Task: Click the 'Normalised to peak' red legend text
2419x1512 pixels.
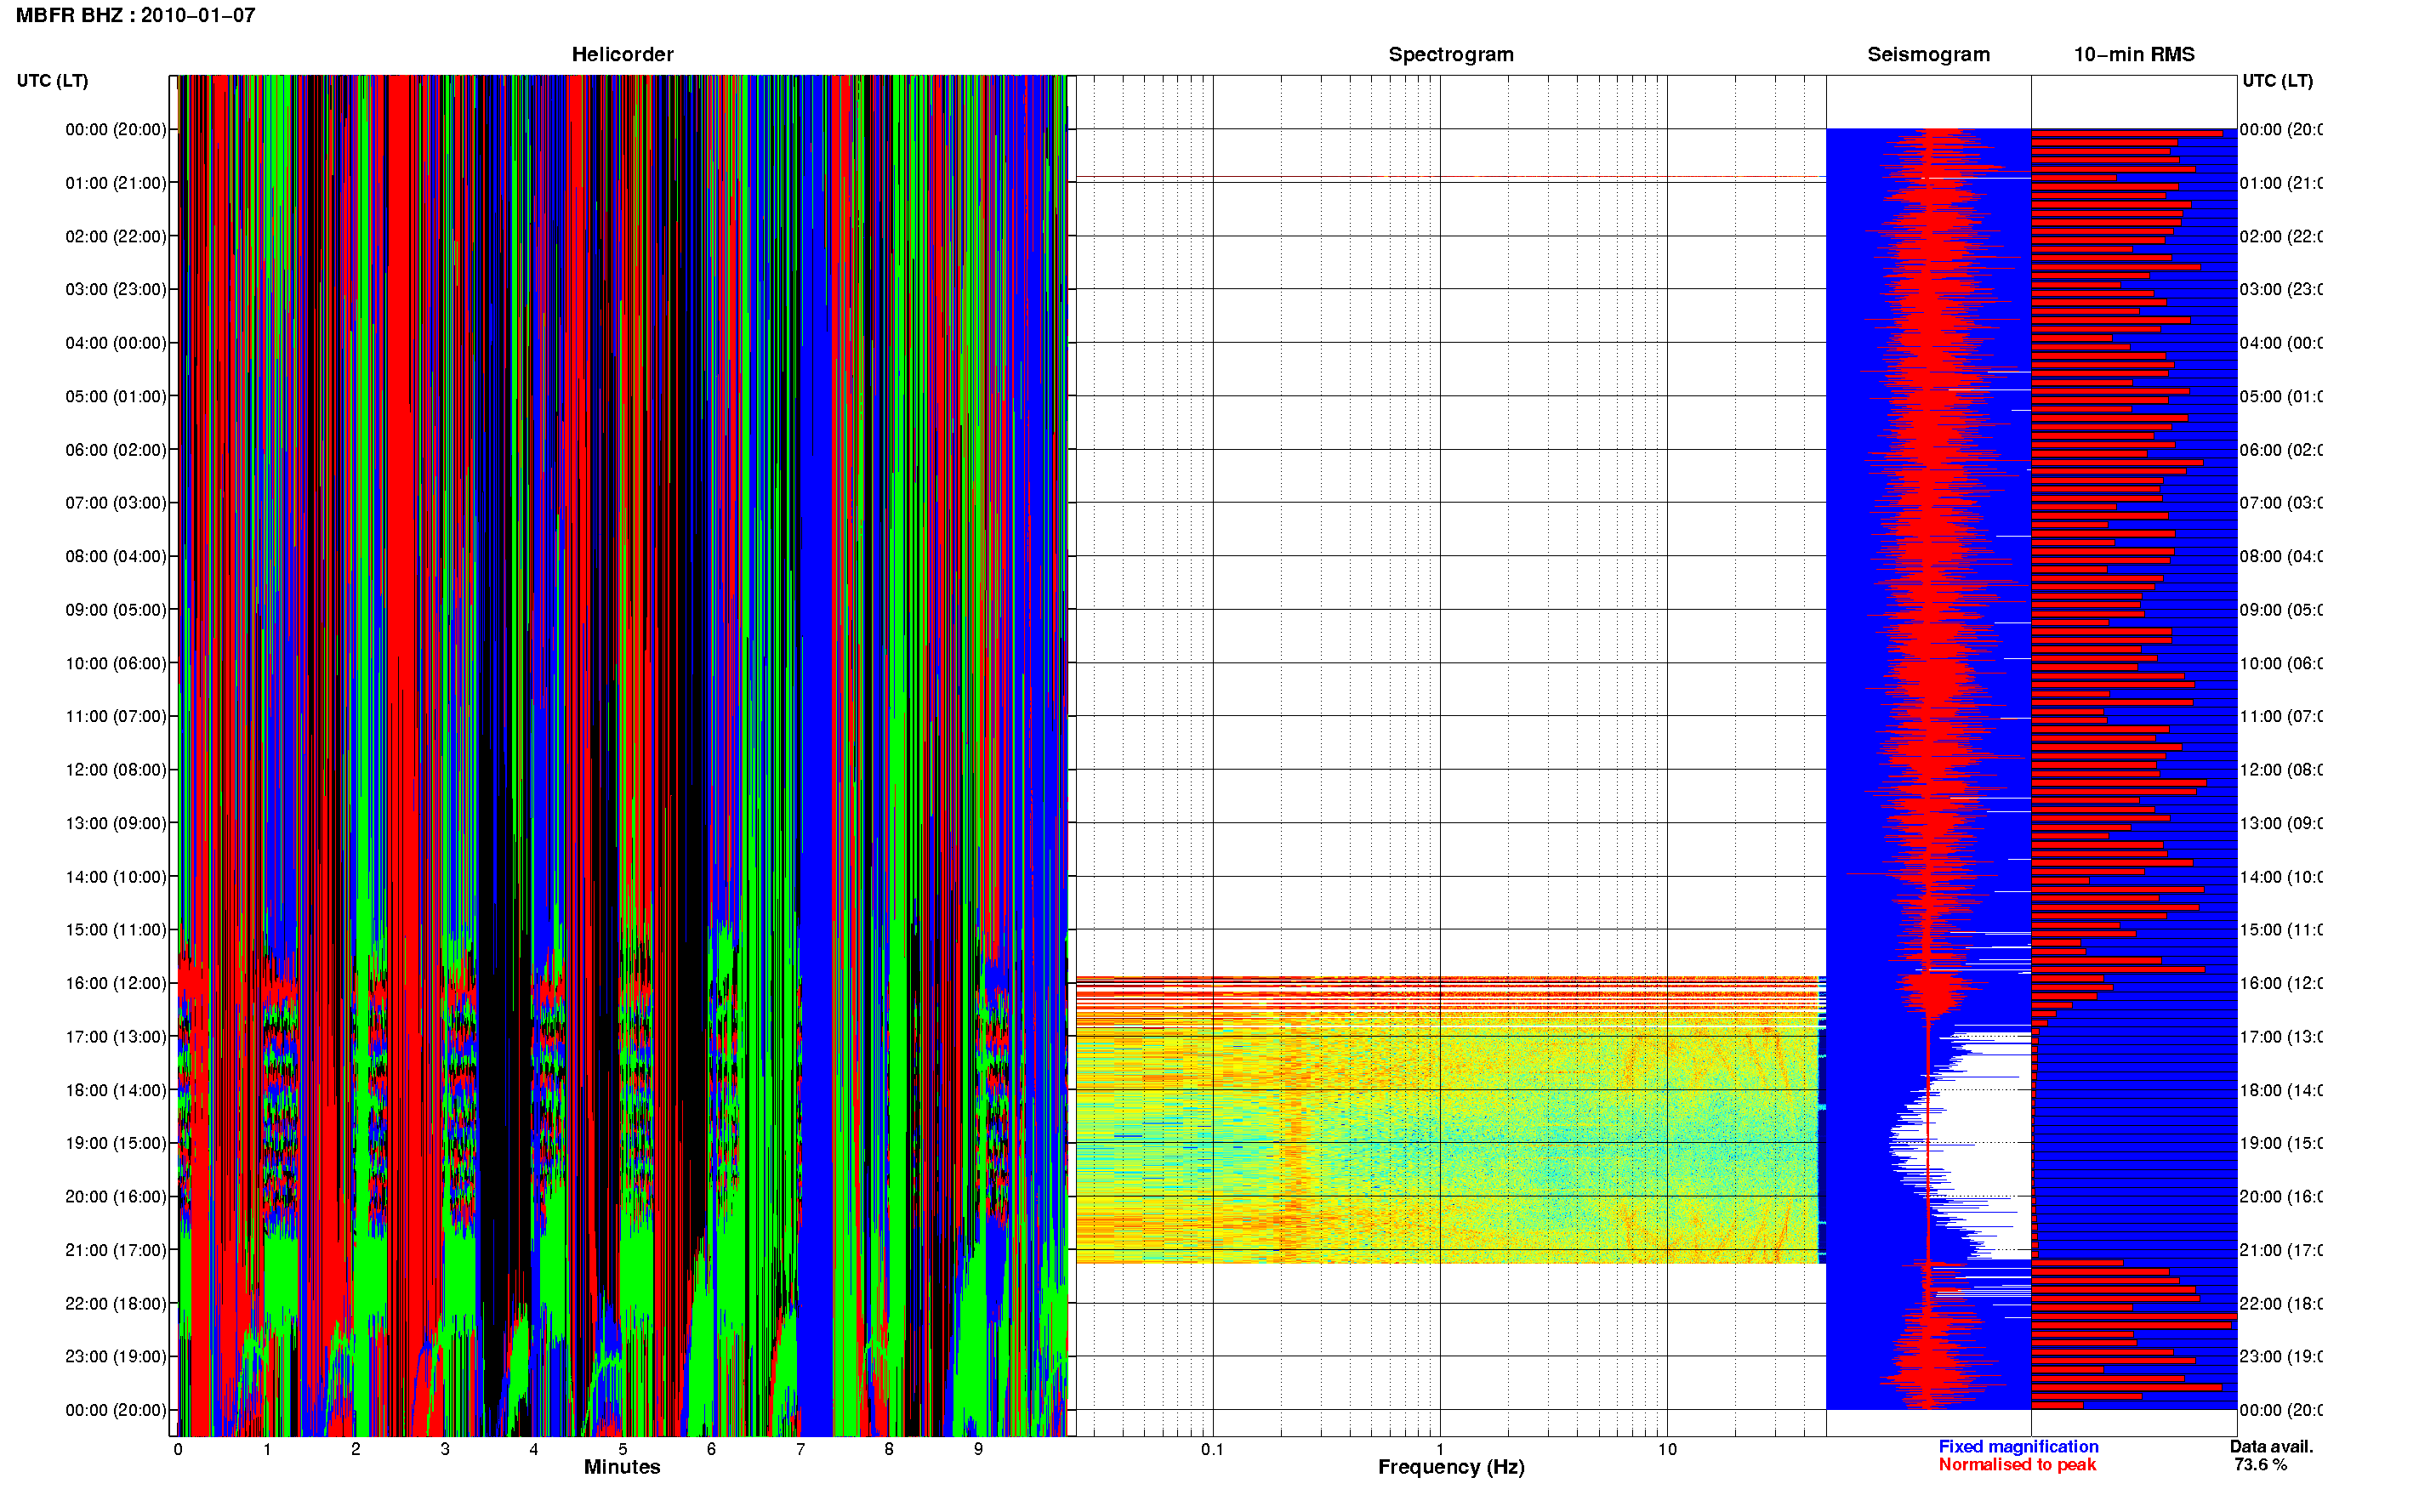Action: pyautogui.click(x=2017, y=1465)
